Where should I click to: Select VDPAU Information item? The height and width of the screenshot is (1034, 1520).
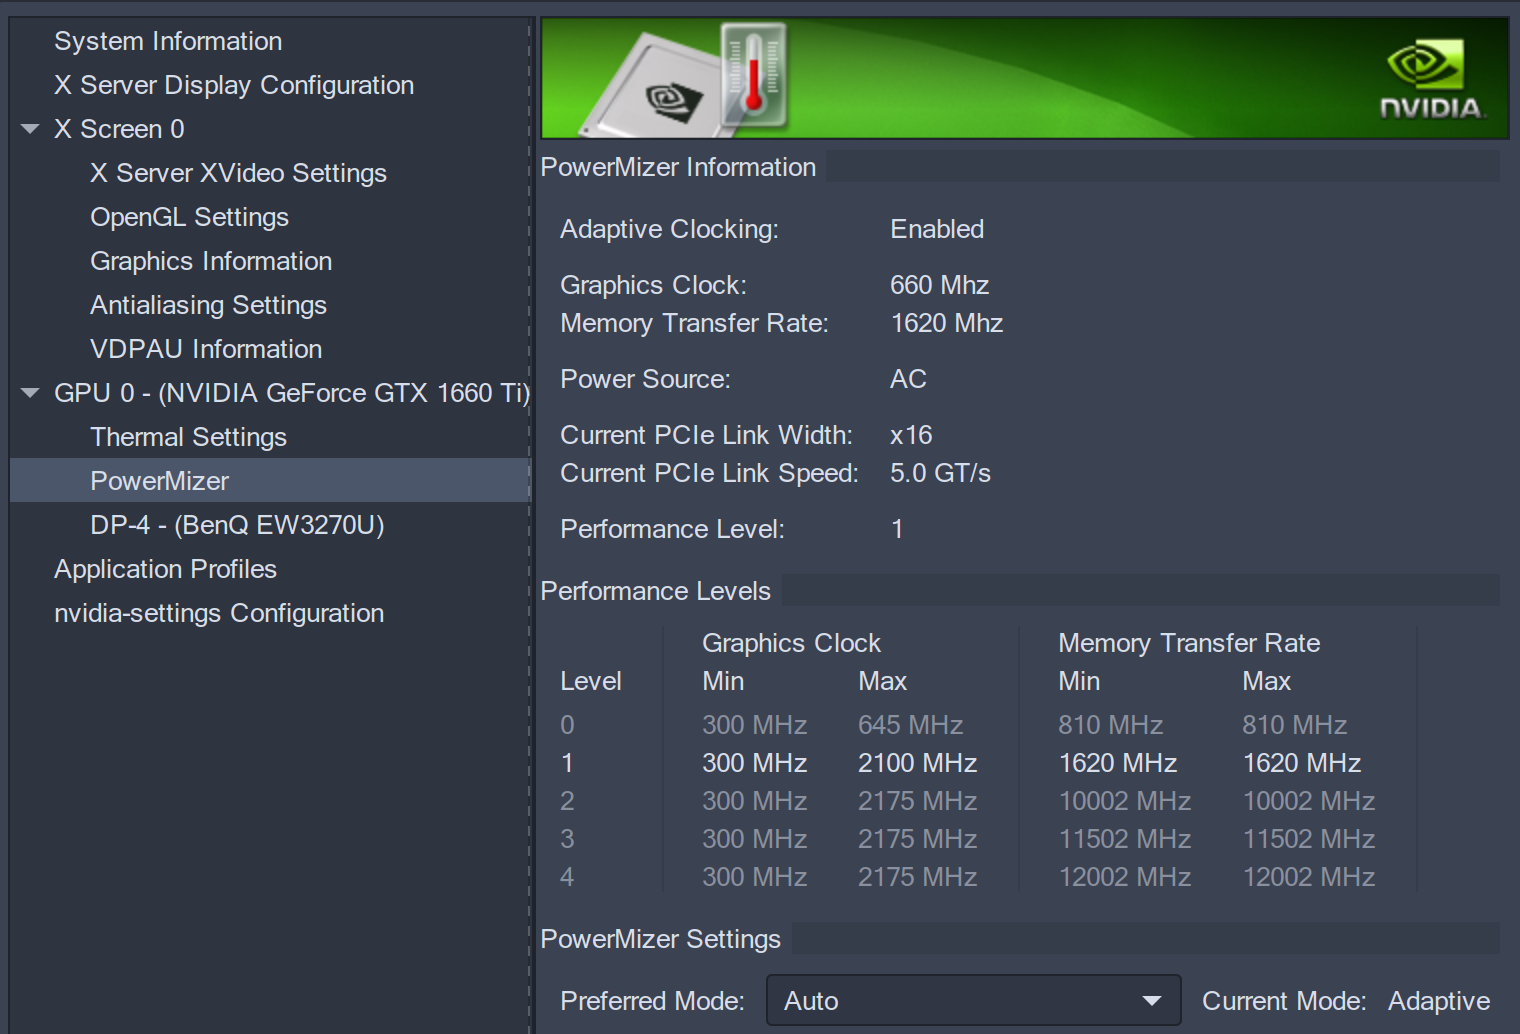[x=206, y=349]
